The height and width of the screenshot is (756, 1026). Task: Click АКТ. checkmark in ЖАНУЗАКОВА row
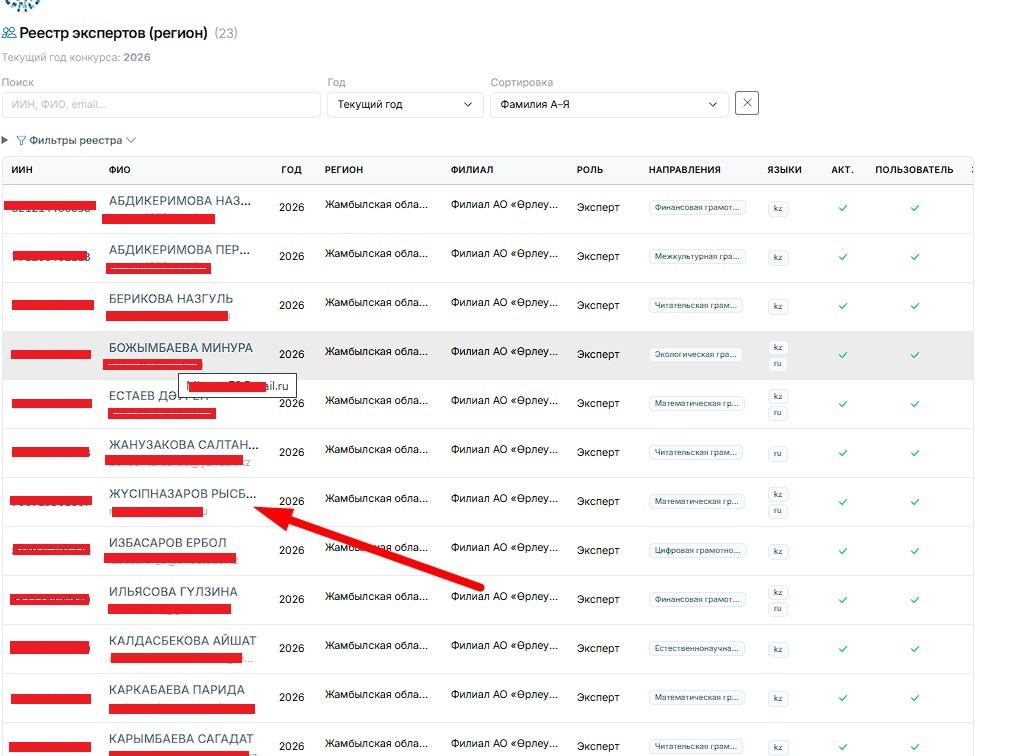[843, 453]
